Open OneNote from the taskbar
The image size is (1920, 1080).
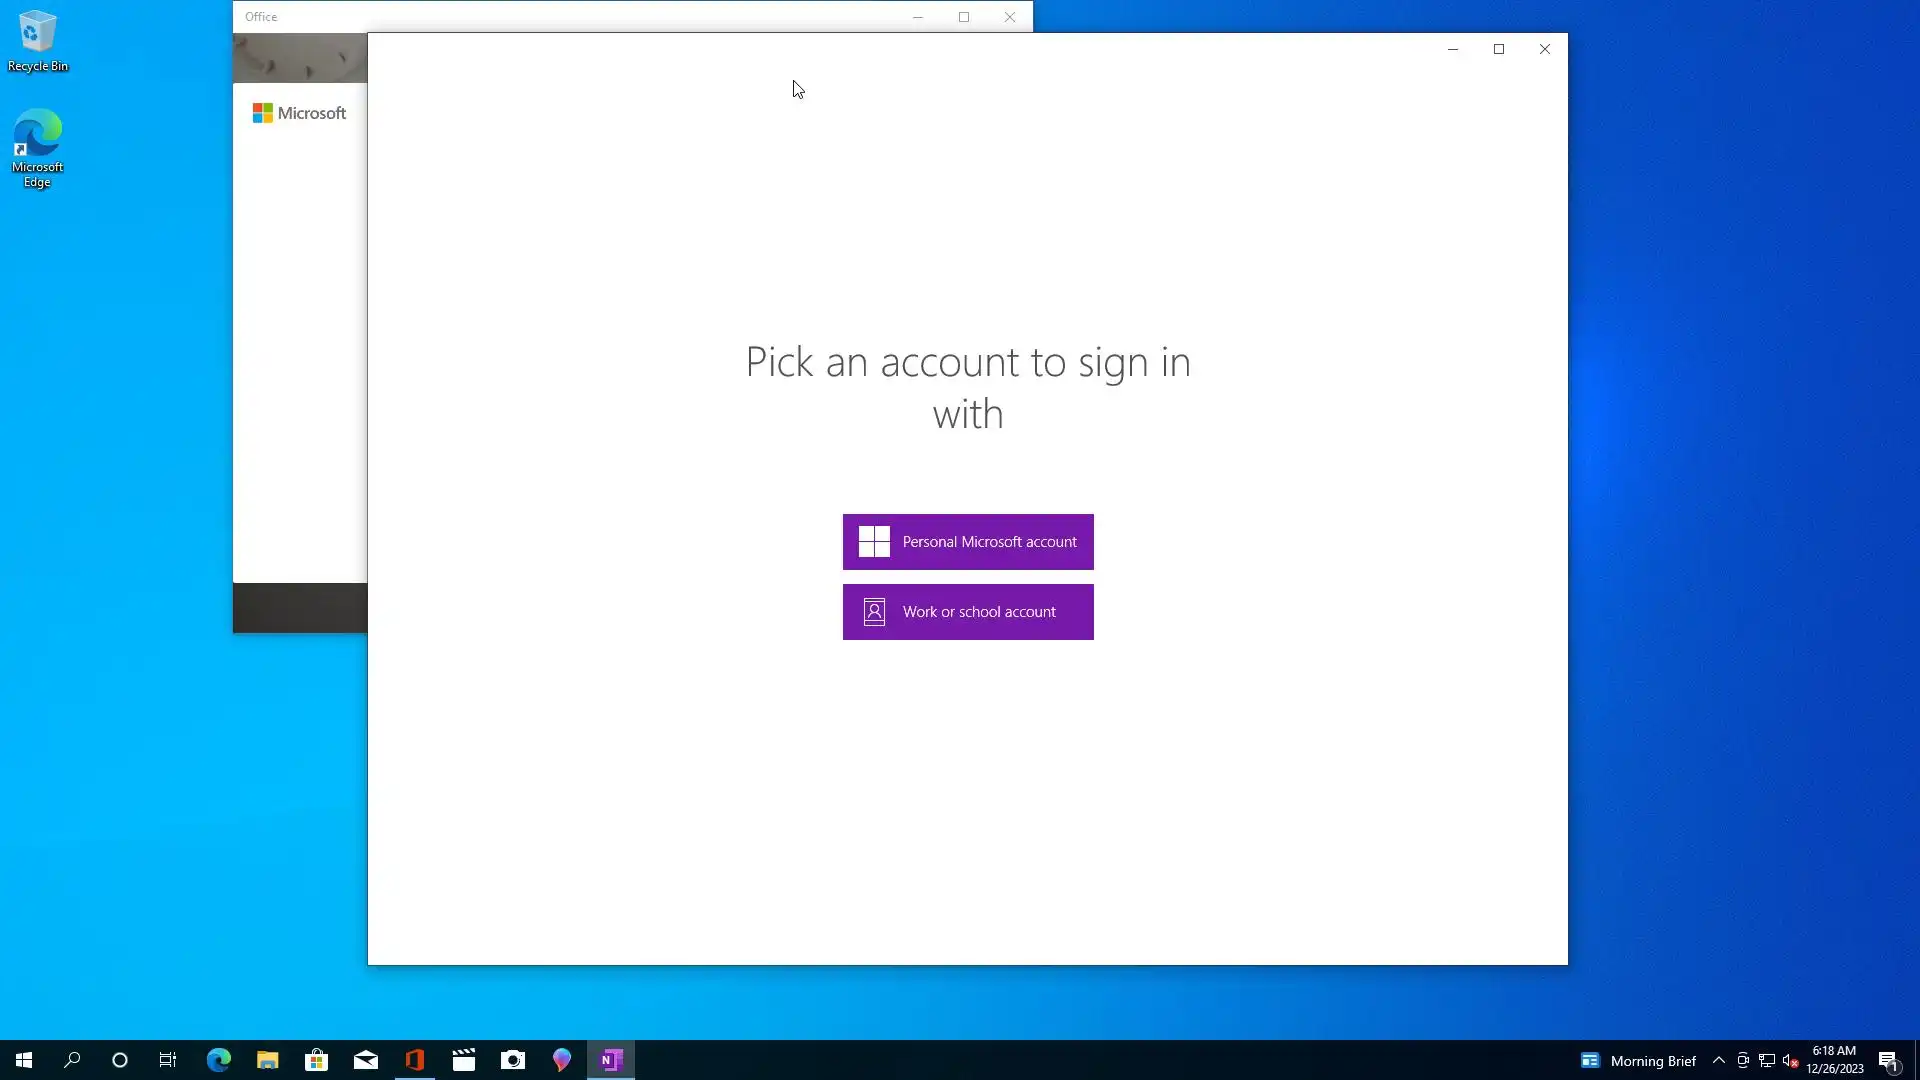pyautogui.click(x=611, y=1060)
